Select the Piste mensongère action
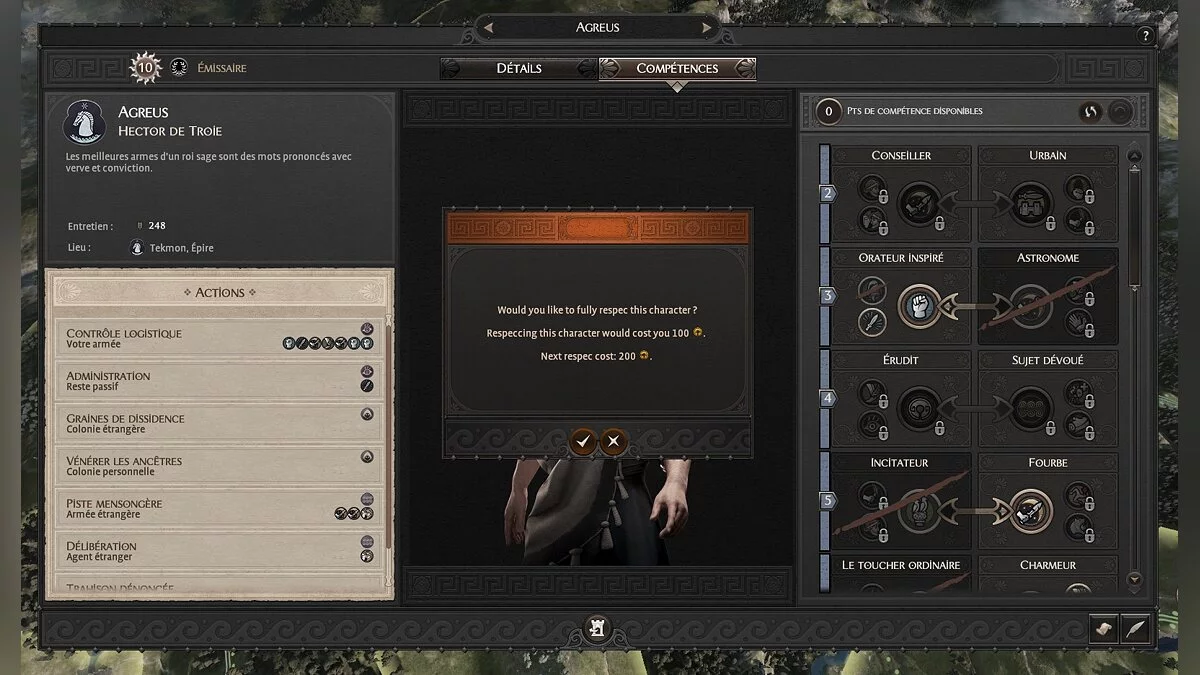The width and height of the screenshot is (1200, 675). [x=219, y=508]
